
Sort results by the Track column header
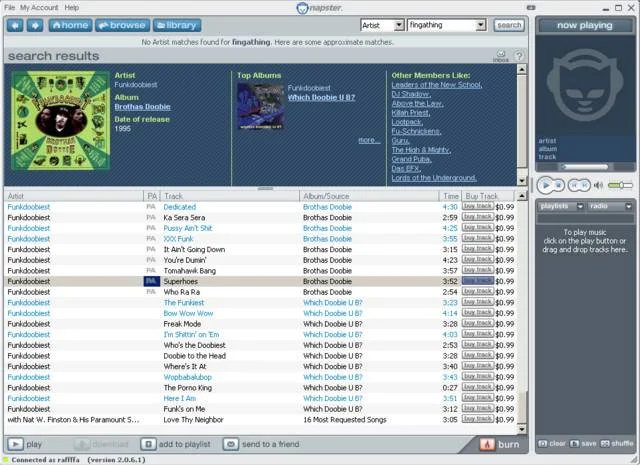(x=230, y=196)
